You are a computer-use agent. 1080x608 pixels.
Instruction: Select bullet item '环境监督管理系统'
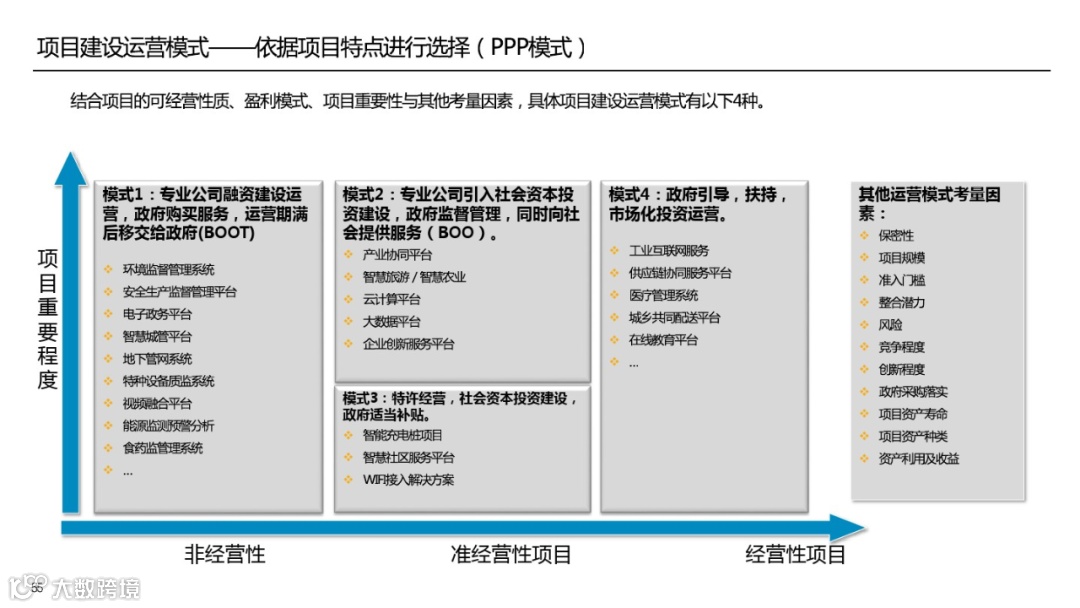click(x=168, y=269)
